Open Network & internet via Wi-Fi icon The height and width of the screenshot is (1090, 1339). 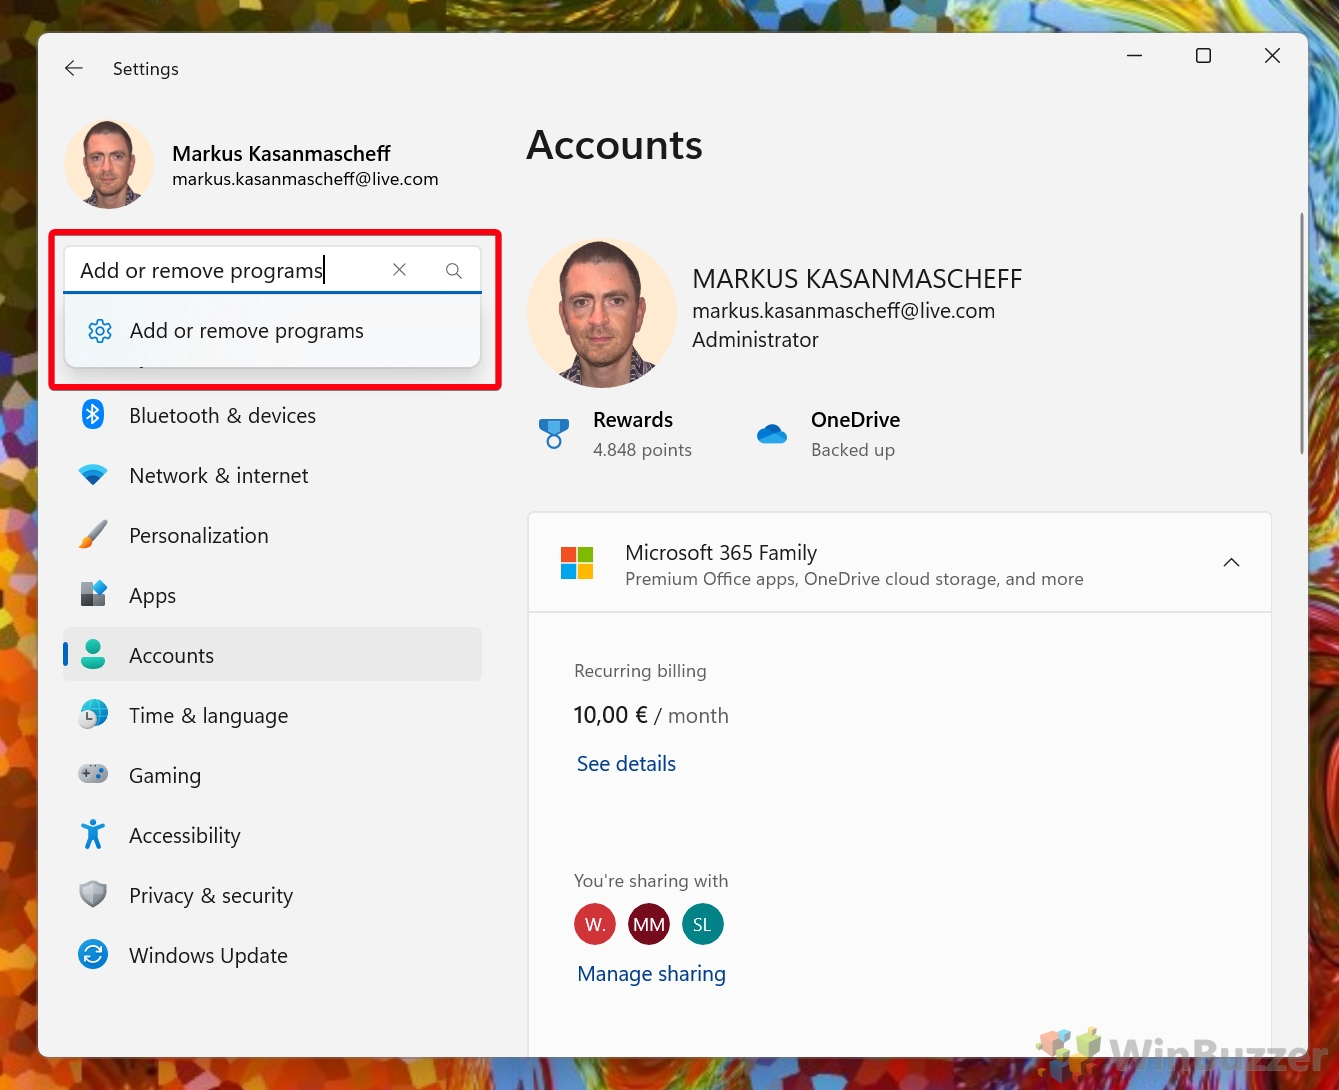93,476
